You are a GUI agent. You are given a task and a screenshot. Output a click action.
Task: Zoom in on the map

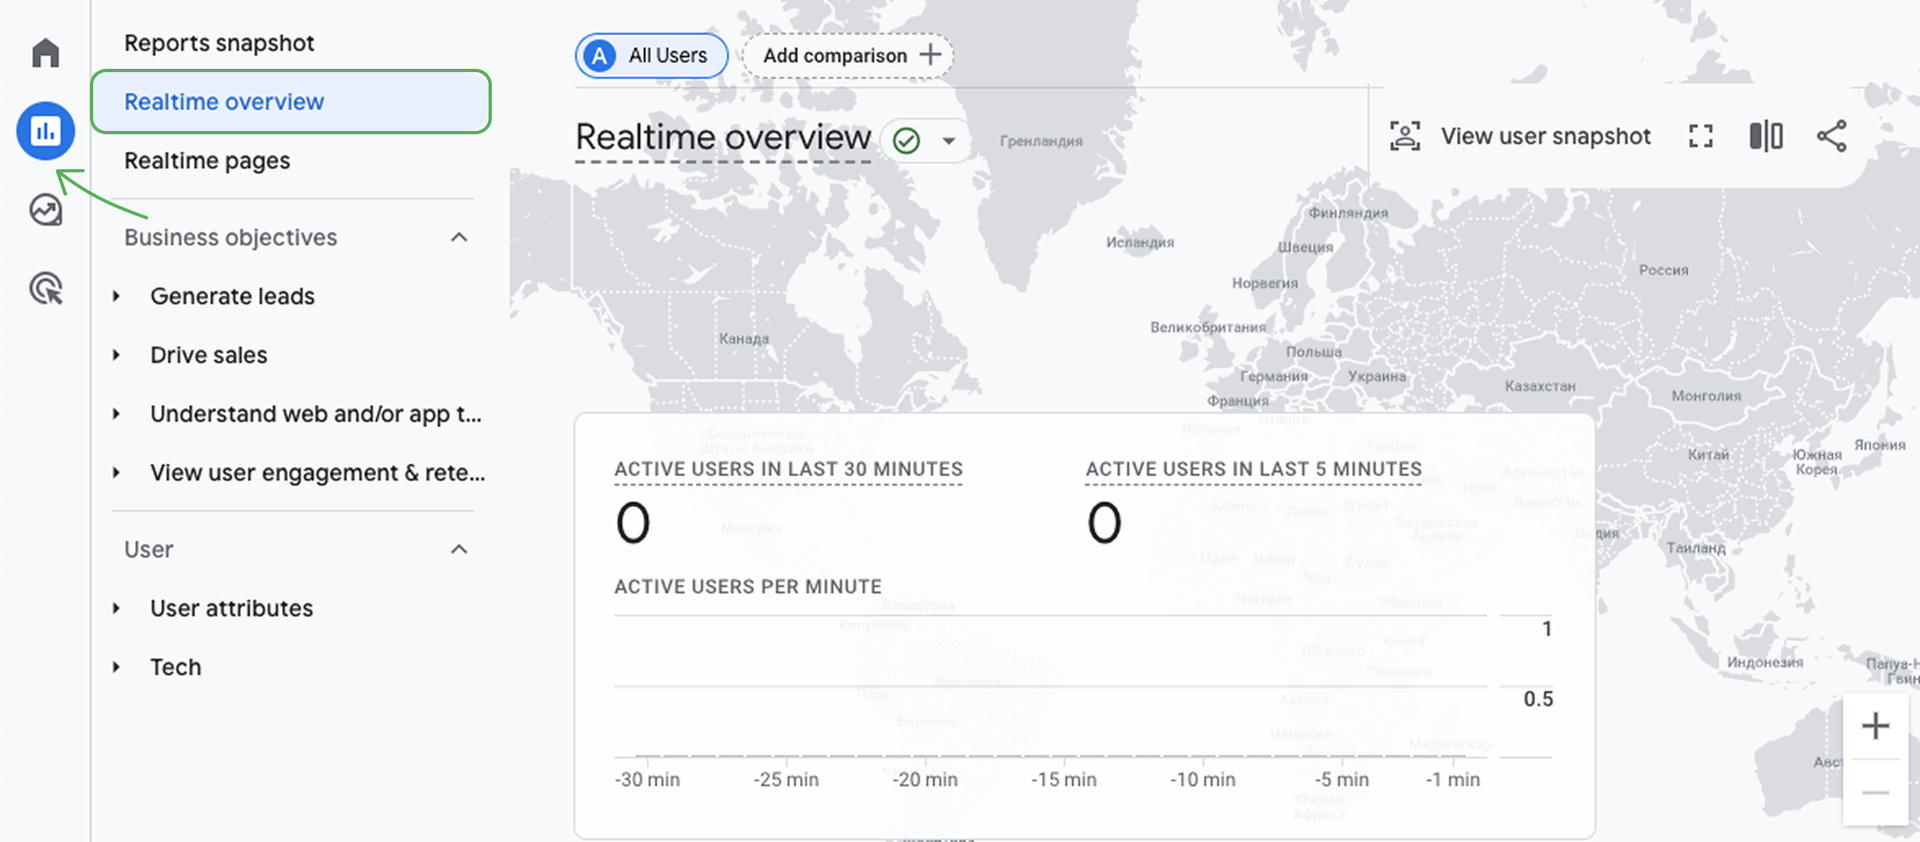pyautogui.click(x=1875, y=726)
